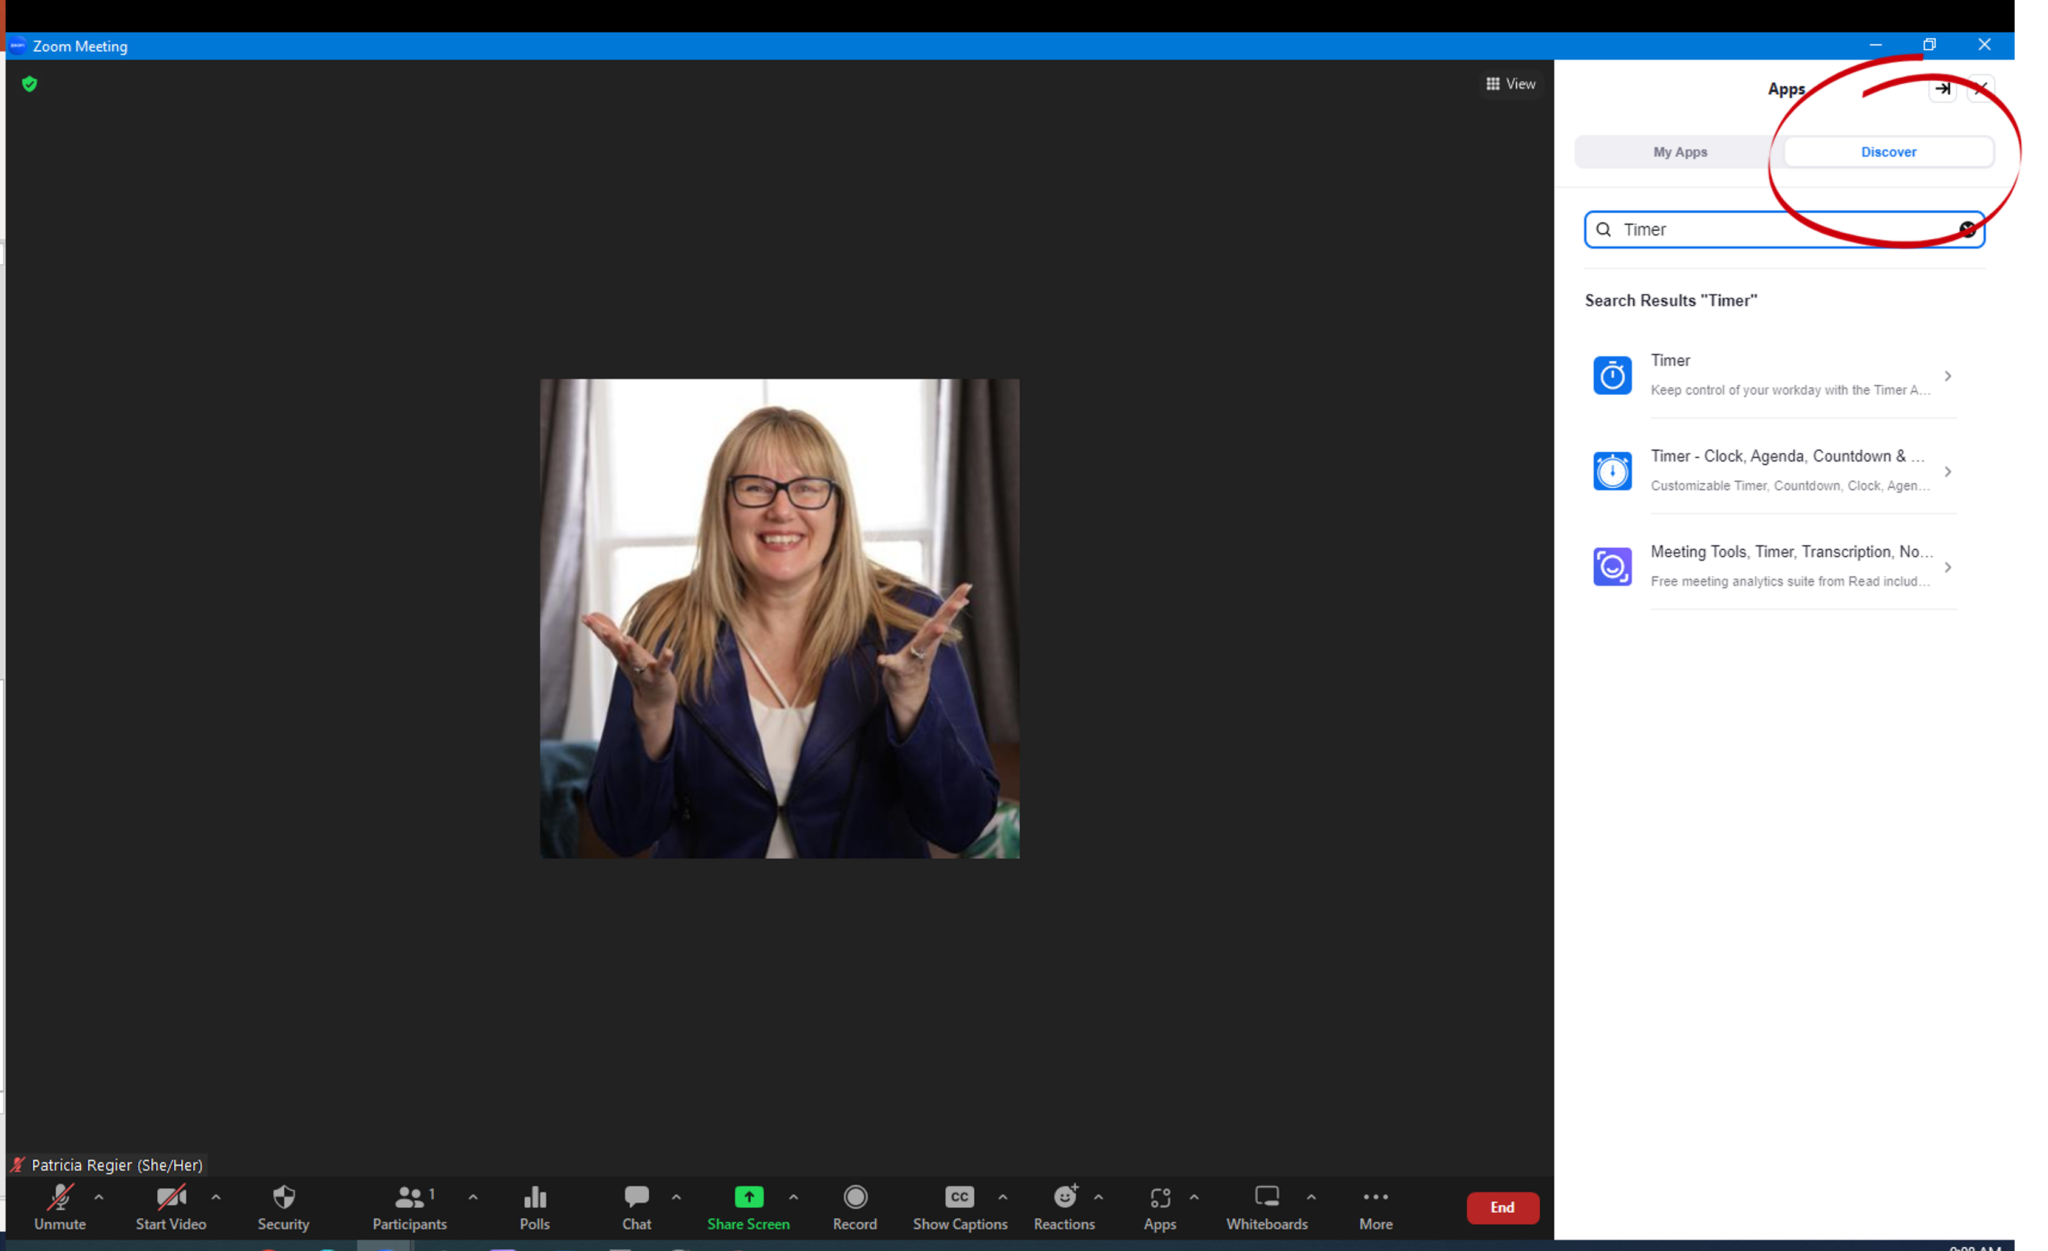Pop out the Apps panel

point(1942,89)
